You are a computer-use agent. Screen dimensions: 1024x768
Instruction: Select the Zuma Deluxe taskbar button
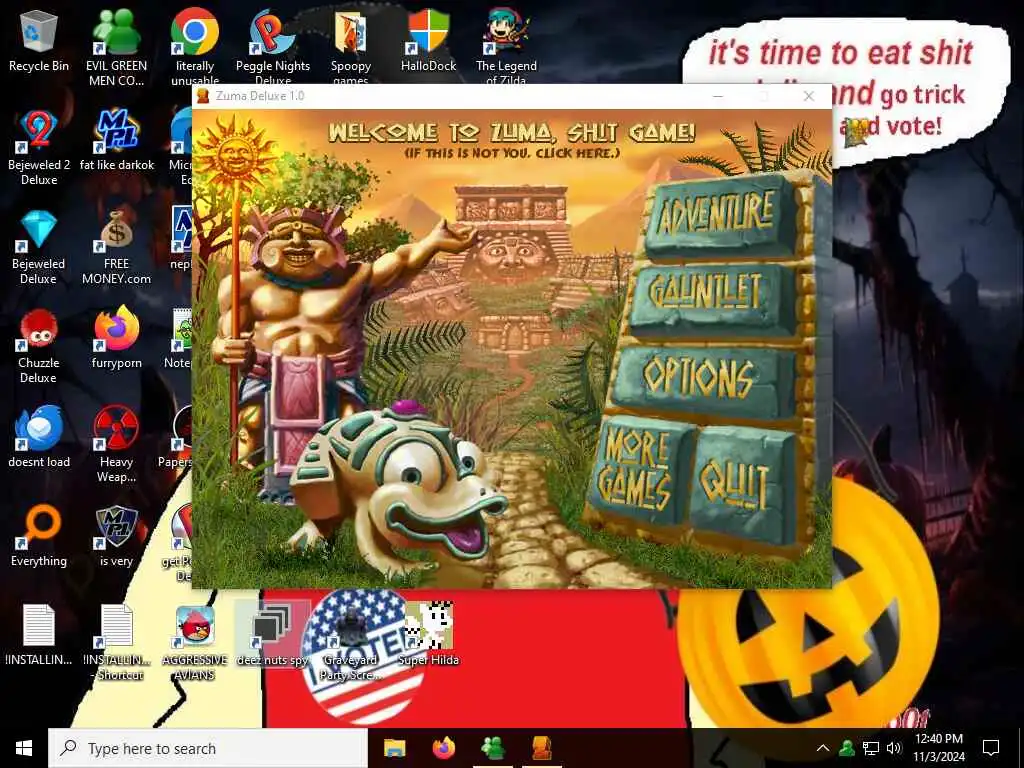point(542,748)
